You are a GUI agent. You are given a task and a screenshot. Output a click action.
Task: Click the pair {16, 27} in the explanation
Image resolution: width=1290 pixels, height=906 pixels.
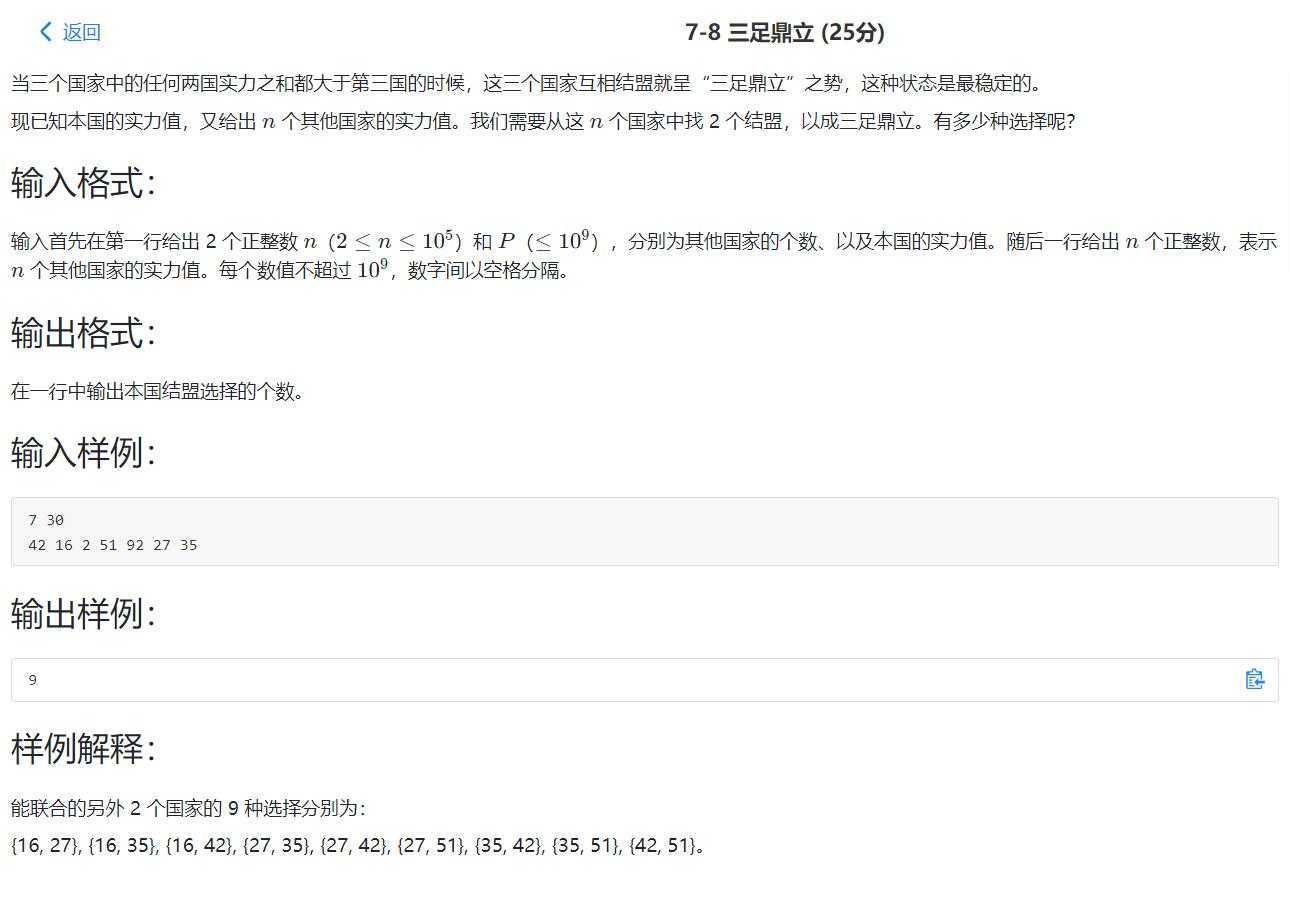click(x=45, y=845)
